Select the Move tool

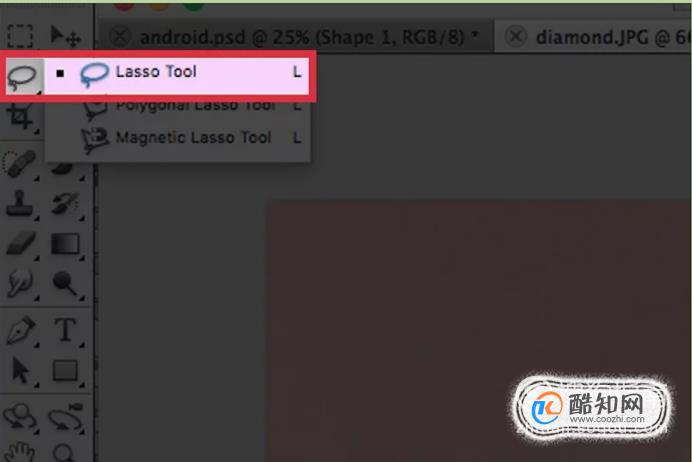[x=65, y=36]
